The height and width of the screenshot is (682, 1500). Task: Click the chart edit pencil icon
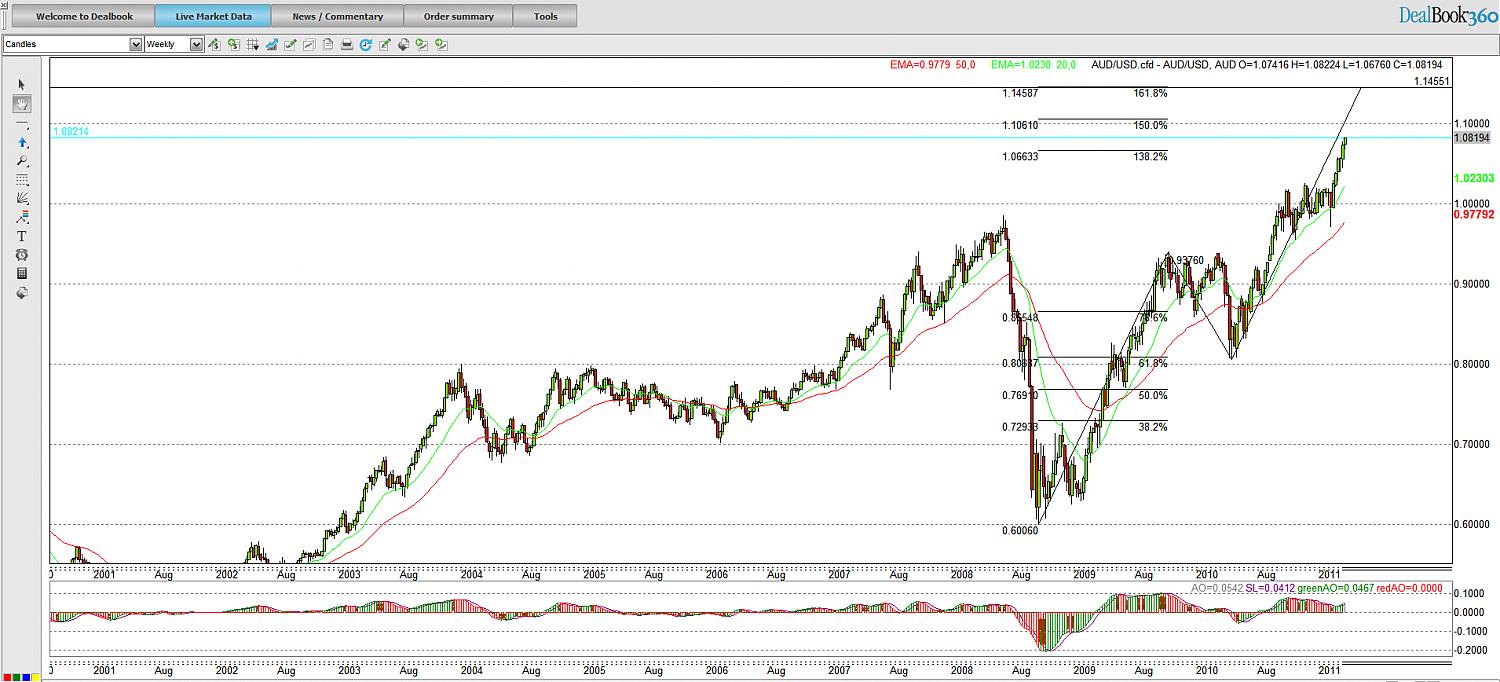(x=290, y=44)
